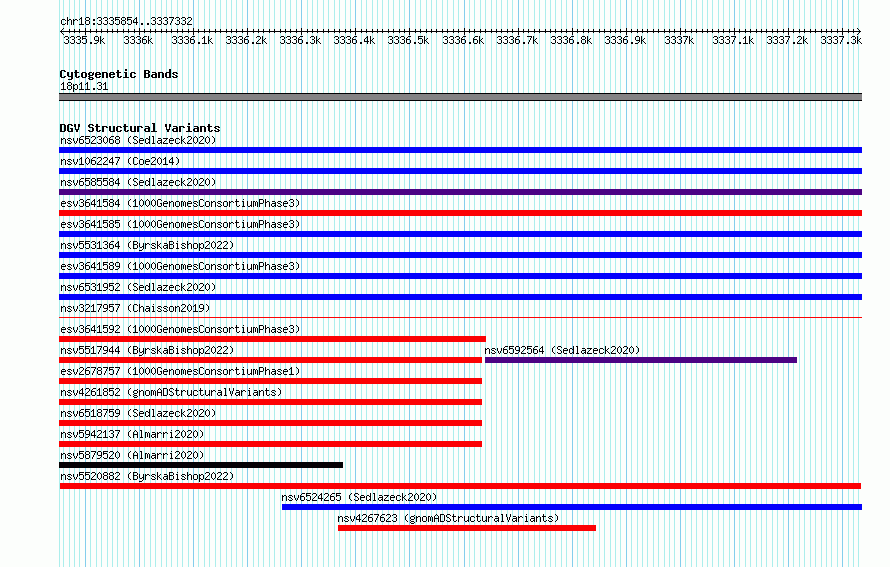Click the 3336k ruler tick label
The height and width of the screenshot is (567, 890).
coord(138,40)
